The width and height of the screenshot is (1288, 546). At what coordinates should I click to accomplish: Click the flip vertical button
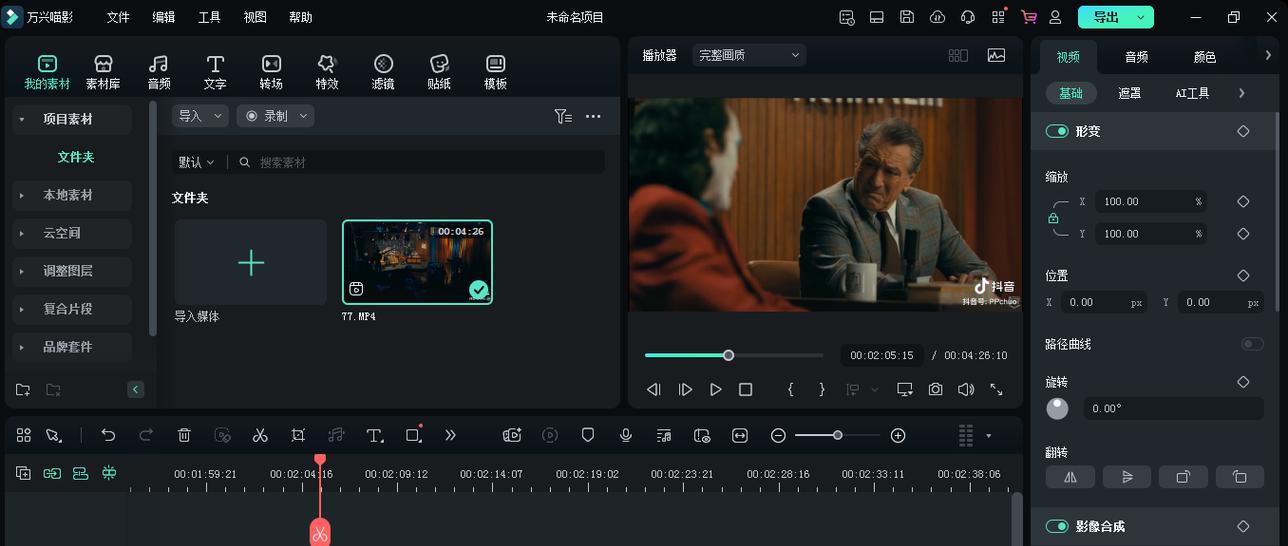[1127, 477]
